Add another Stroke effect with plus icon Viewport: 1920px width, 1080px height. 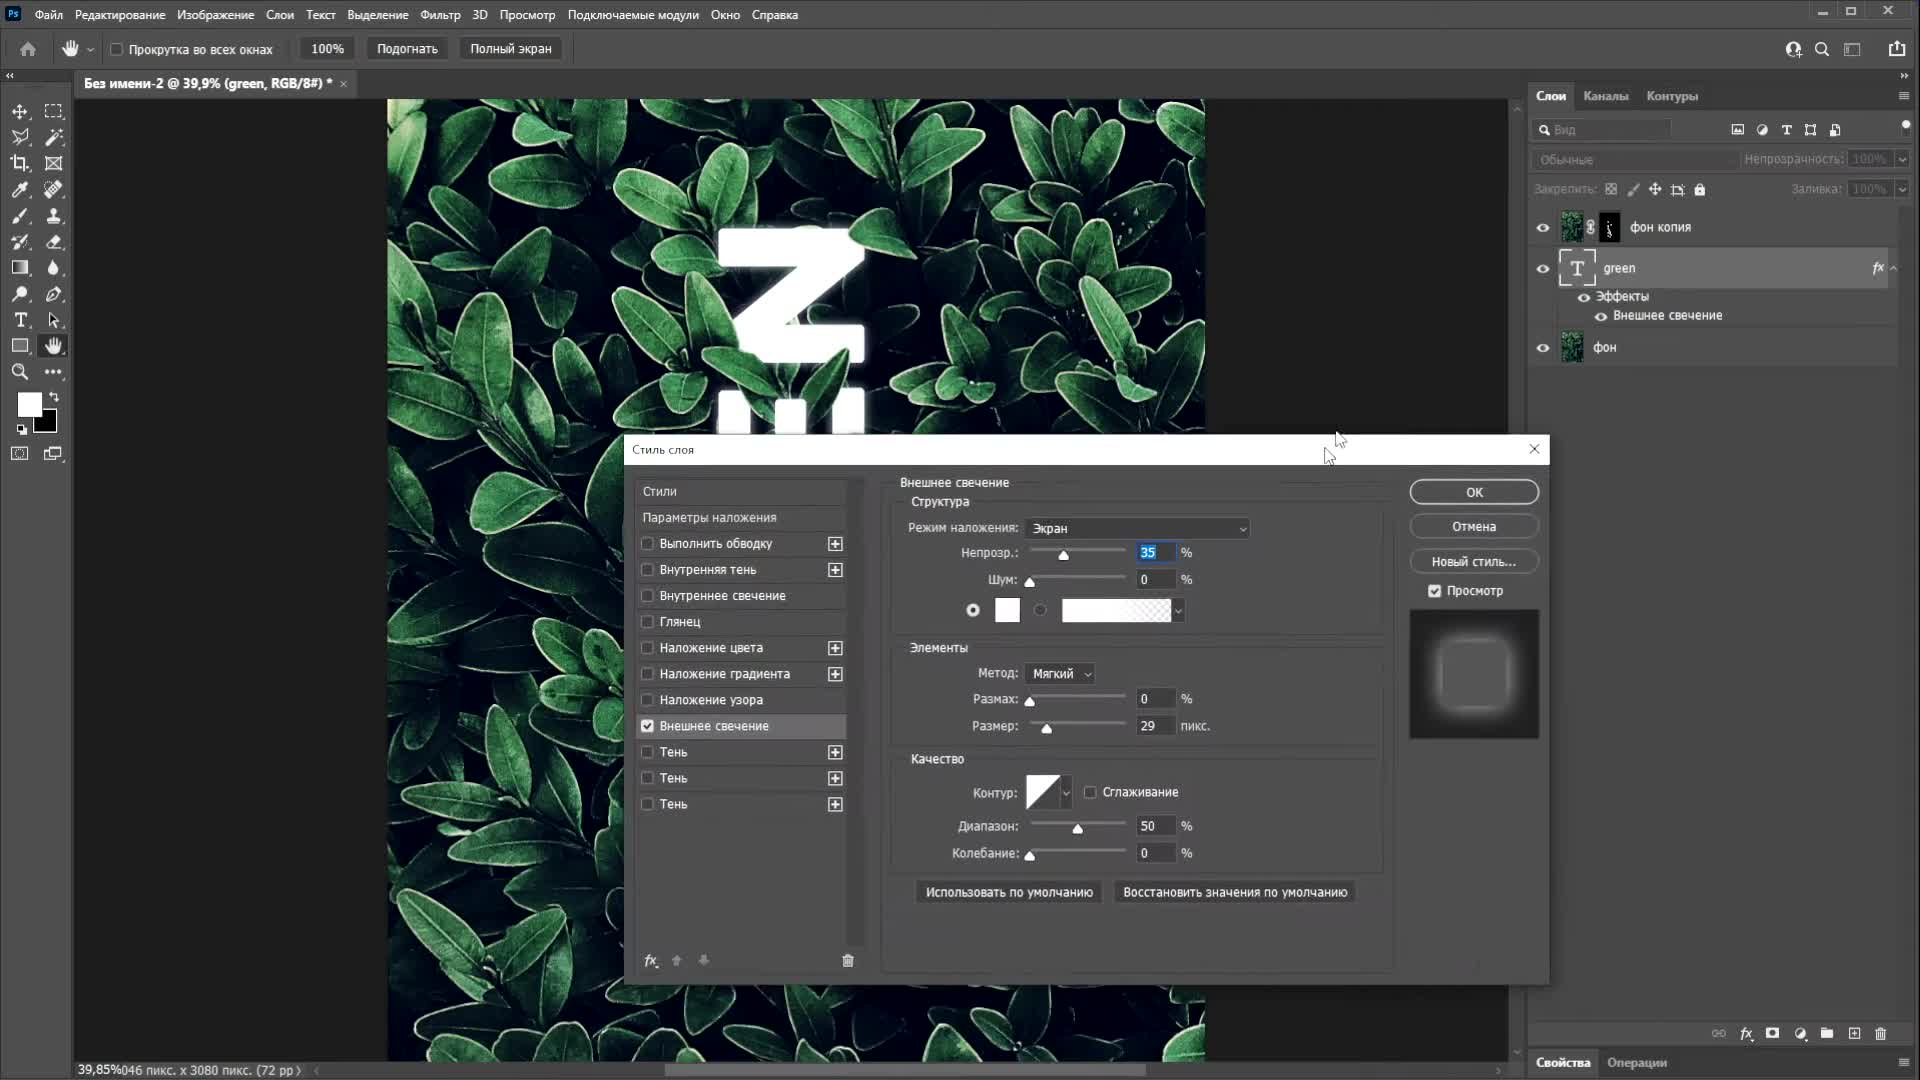(835, 544)
